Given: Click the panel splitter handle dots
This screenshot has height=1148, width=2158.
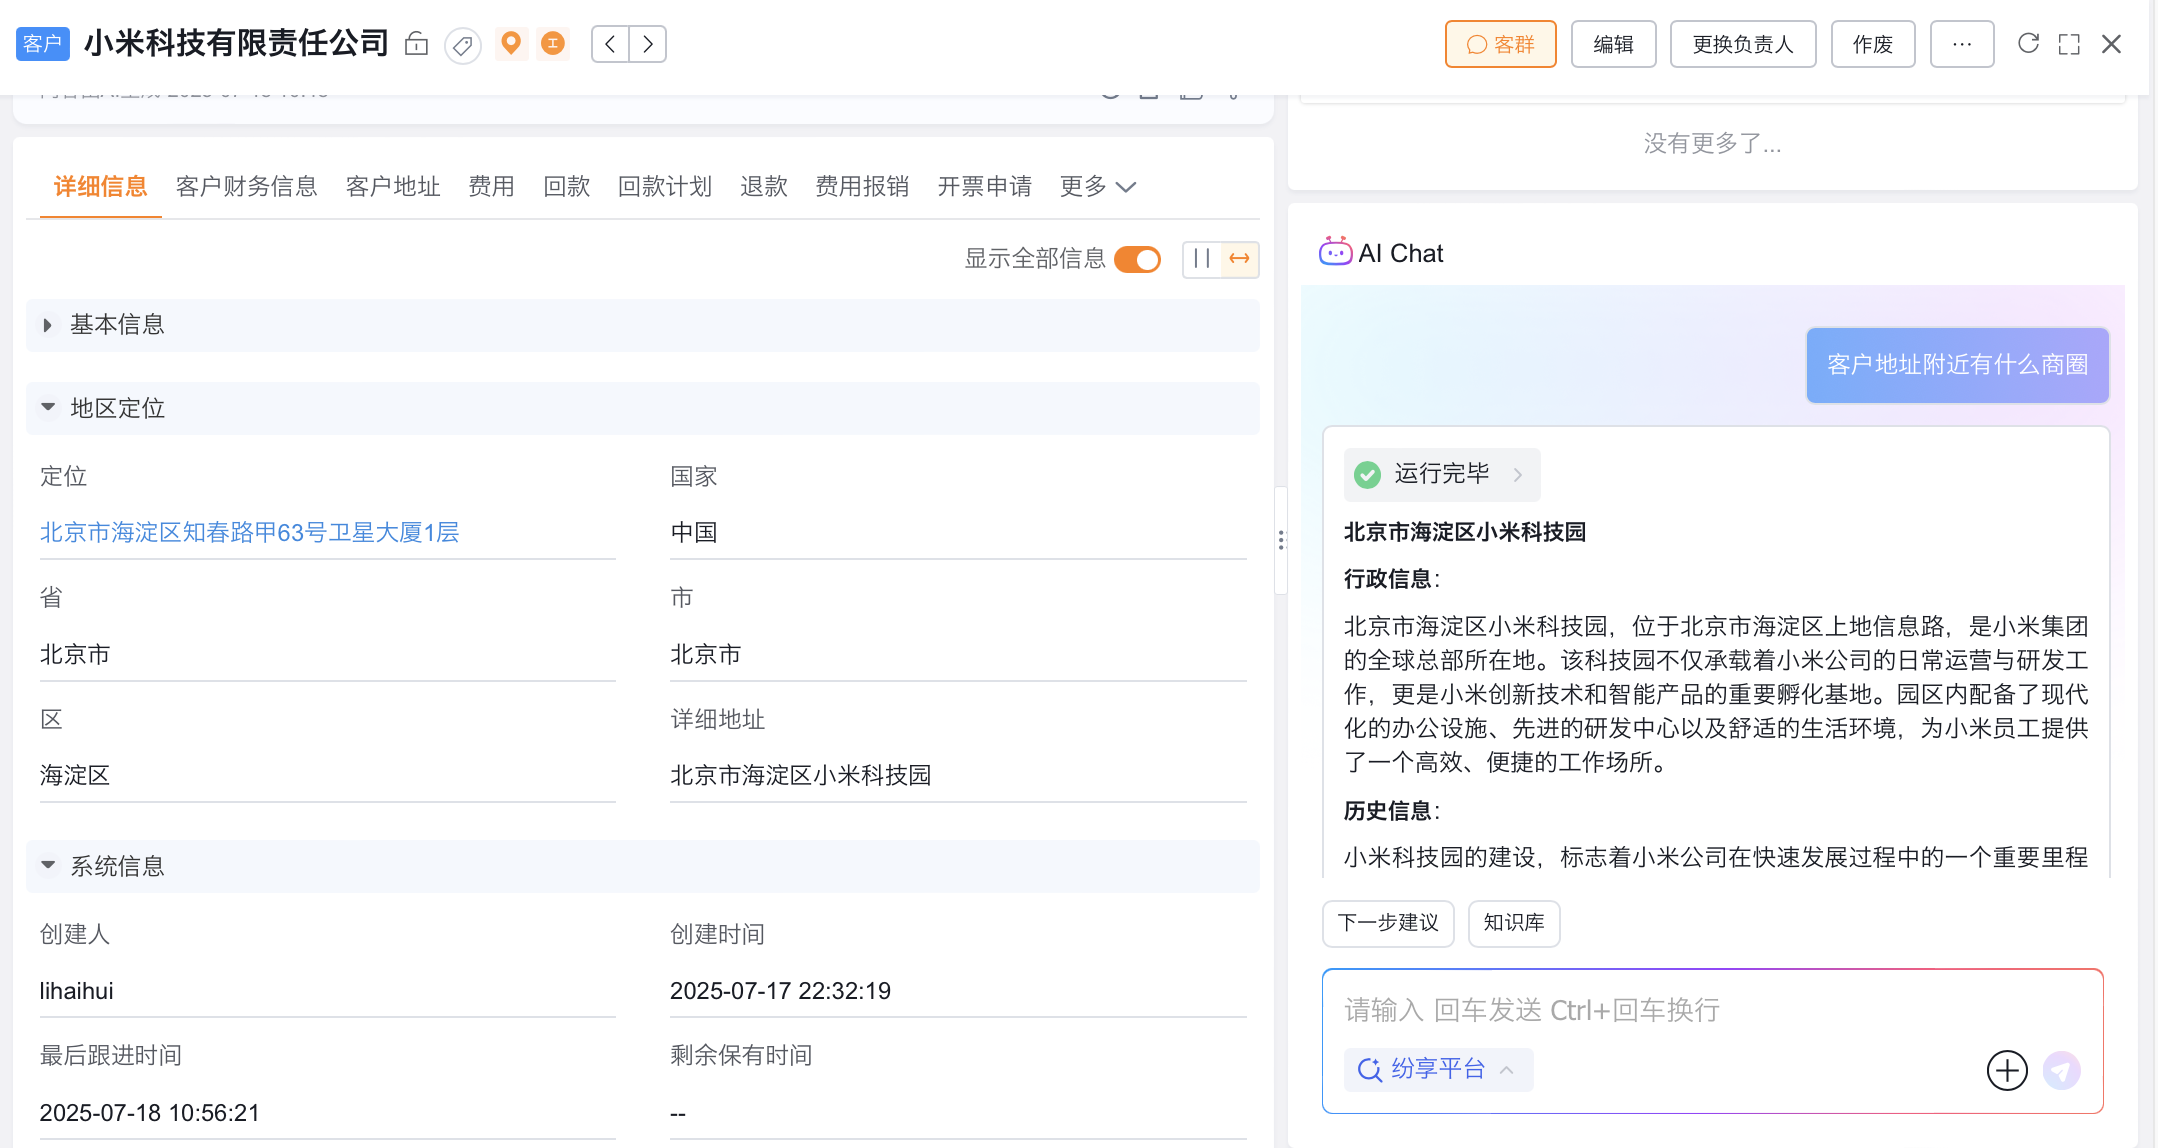Looking at the screenshot, I should (1281, 540).
